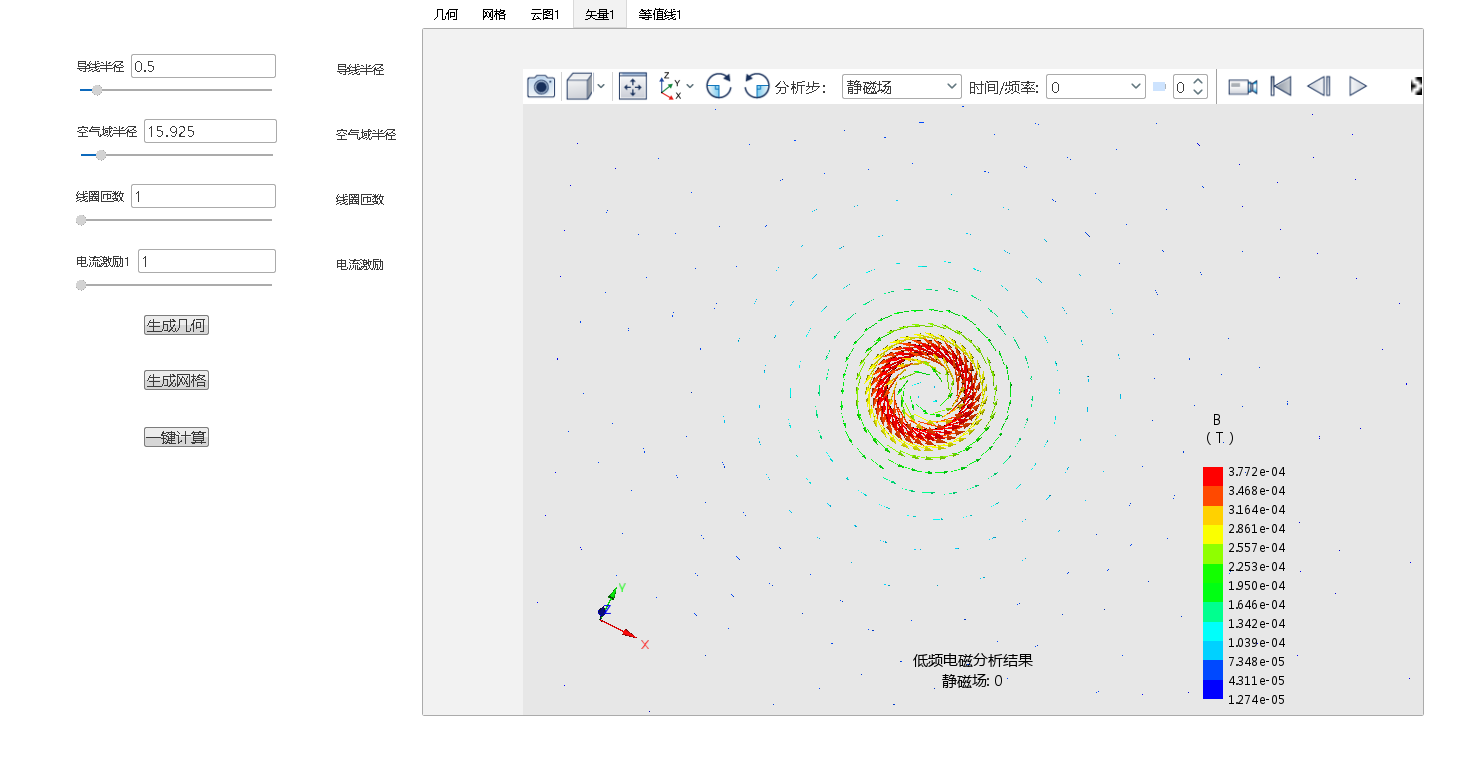
Task: Switch to the 几何 tab
Action: pos(446,14)
